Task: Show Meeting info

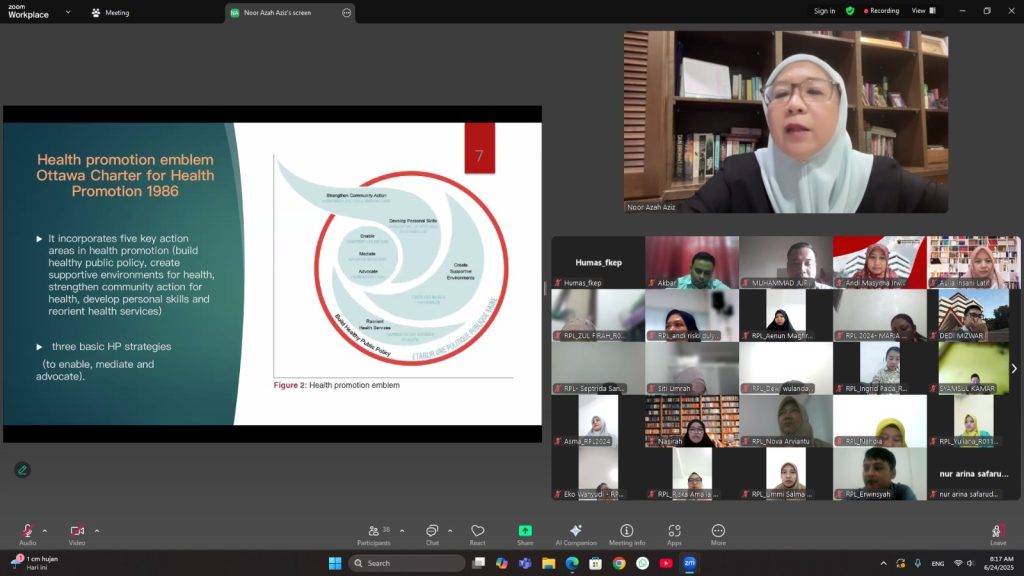Action: click(627, 531)
